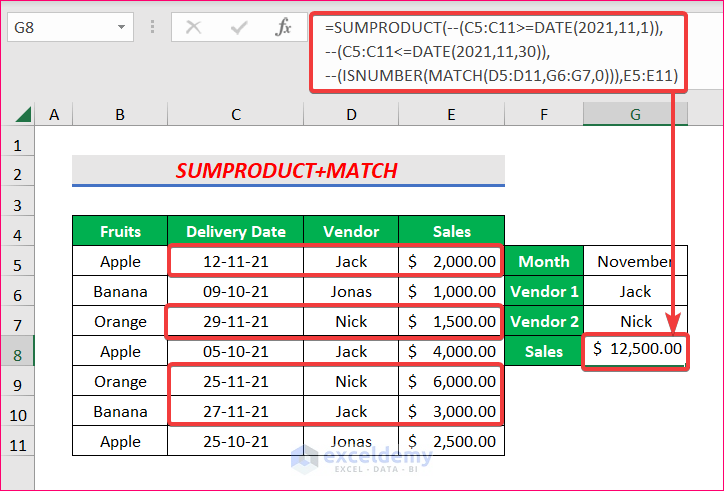
Task: Click the Enter checkmark in formula bar
Action: 240,27
